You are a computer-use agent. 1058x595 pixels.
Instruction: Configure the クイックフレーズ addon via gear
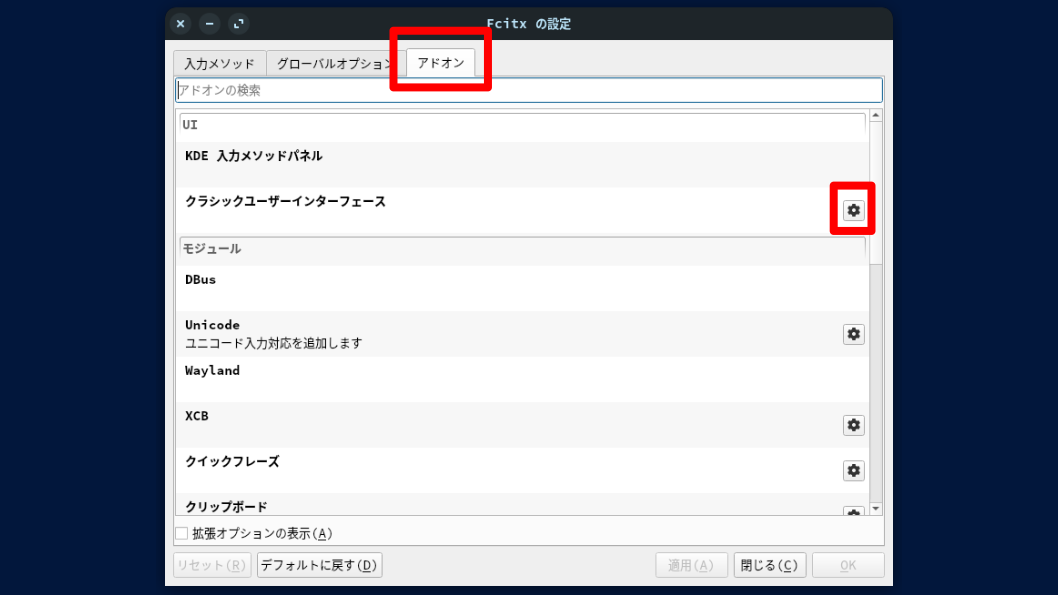click(853, 470)
